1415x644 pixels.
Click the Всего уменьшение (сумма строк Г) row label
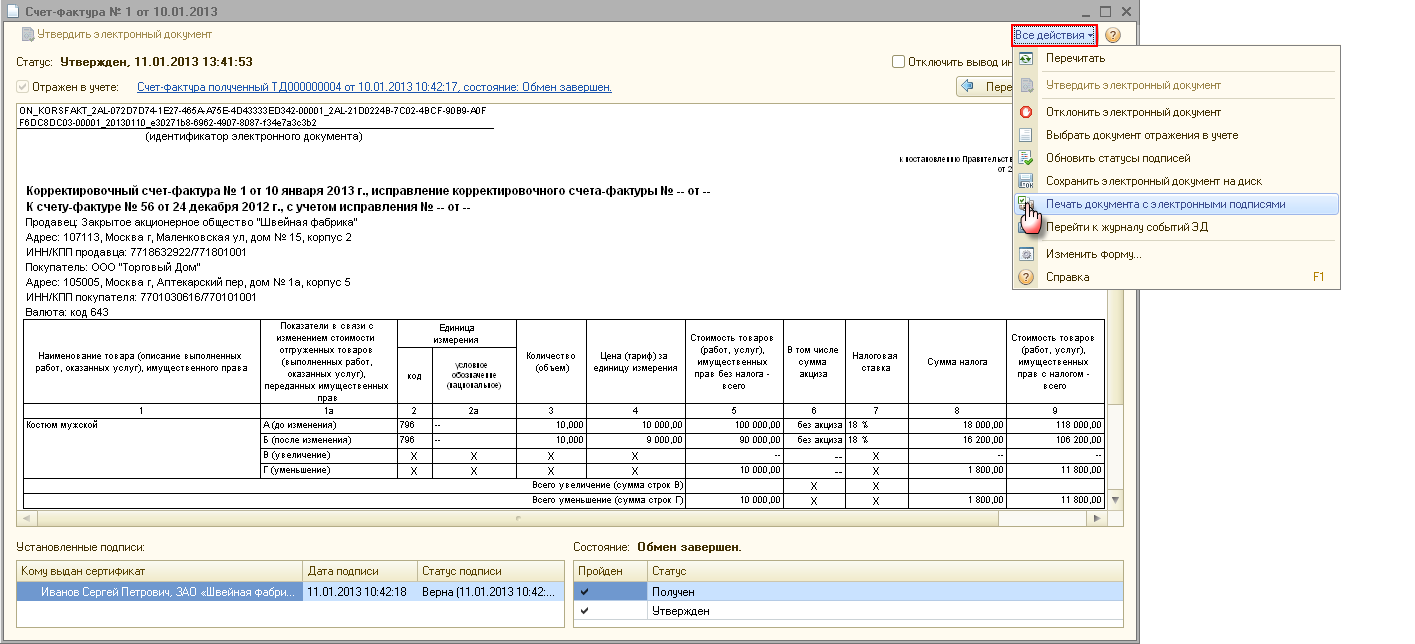[x=606, y=500]
